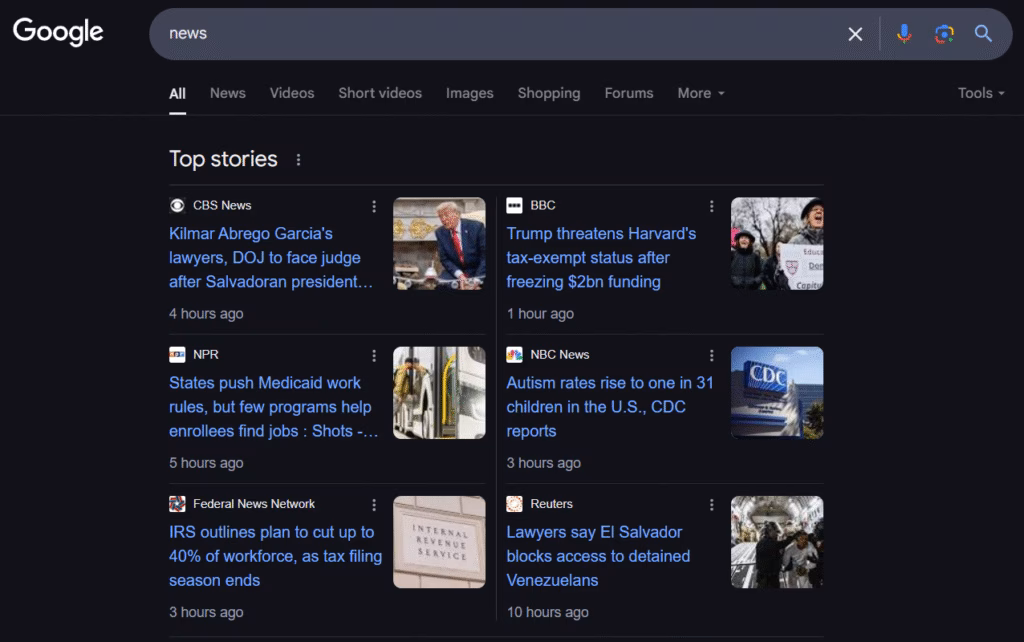Start the search with the magnifier icon
Screen dimensions: 1024x642
[x=983, y=33]
